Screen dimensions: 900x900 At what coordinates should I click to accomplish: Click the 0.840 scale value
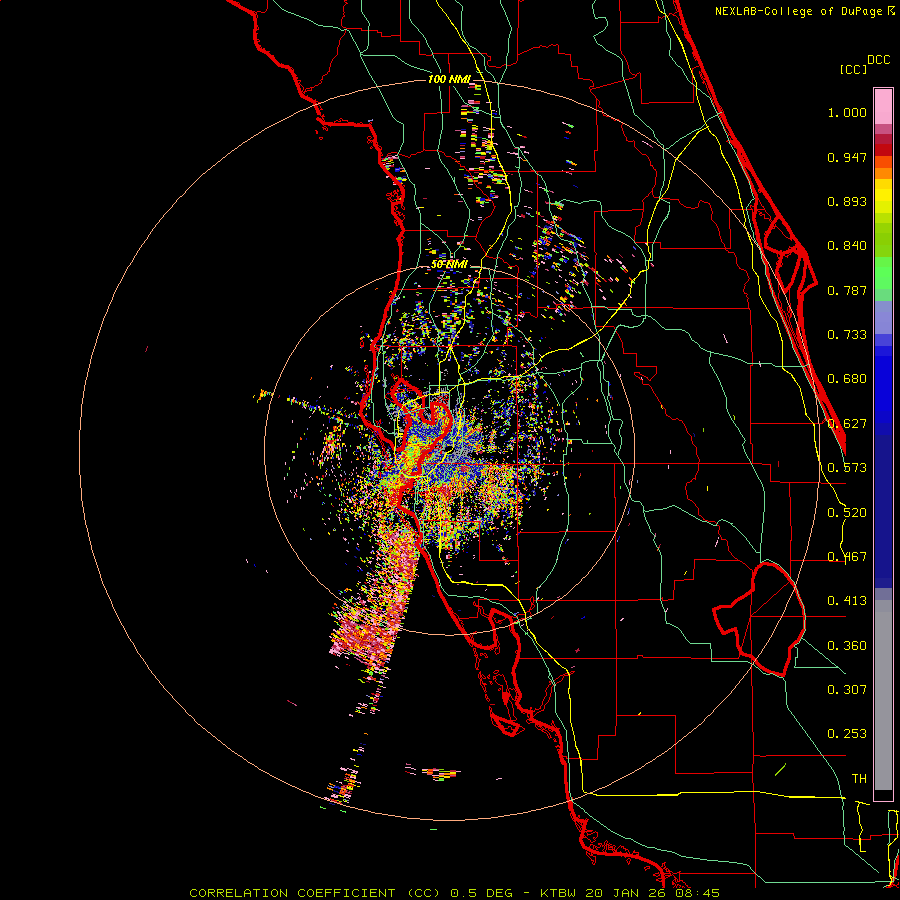[x=847, y=246]
